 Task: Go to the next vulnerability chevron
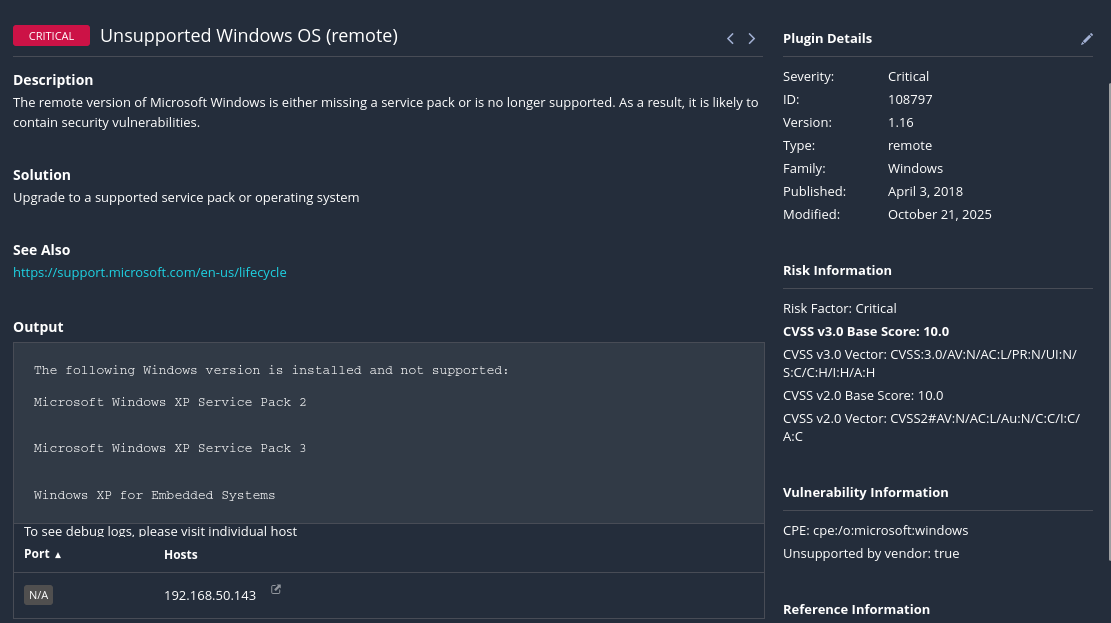(752, 39)
